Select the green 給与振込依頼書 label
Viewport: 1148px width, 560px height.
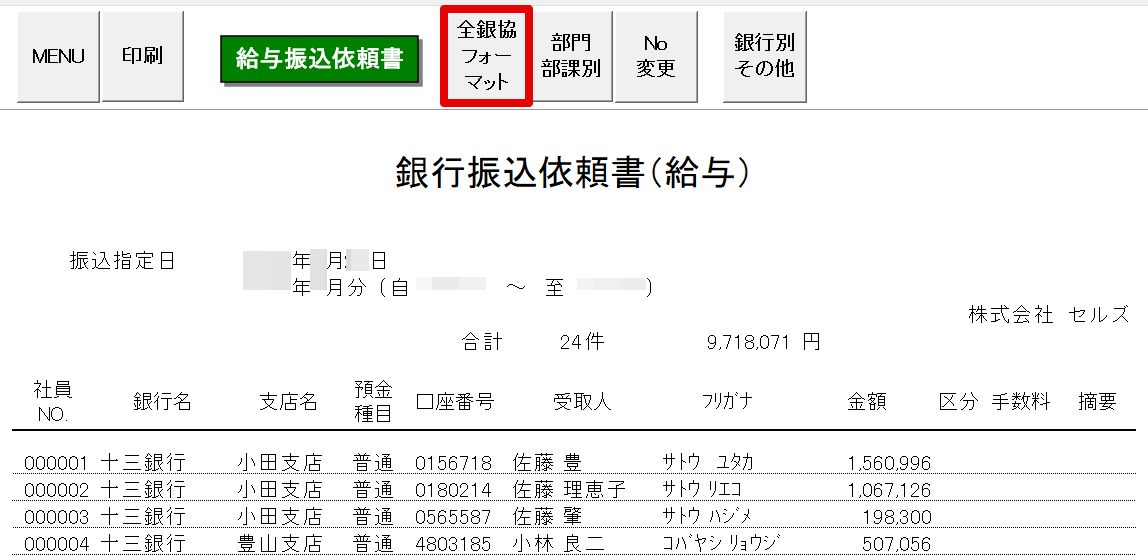319,59
